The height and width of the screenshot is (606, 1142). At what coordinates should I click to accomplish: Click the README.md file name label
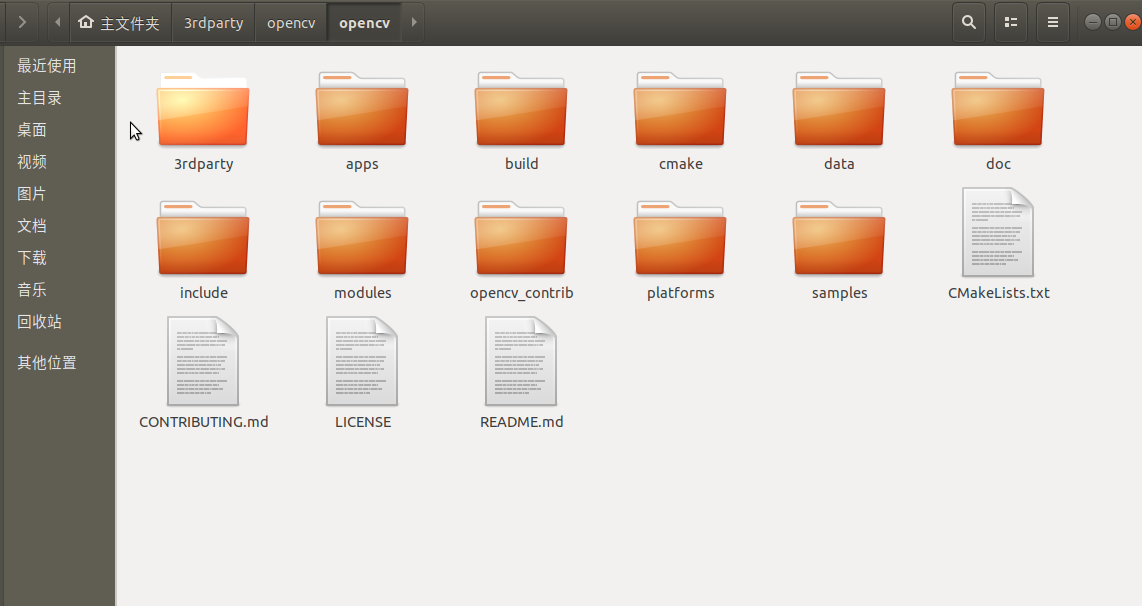pos(521,422)
